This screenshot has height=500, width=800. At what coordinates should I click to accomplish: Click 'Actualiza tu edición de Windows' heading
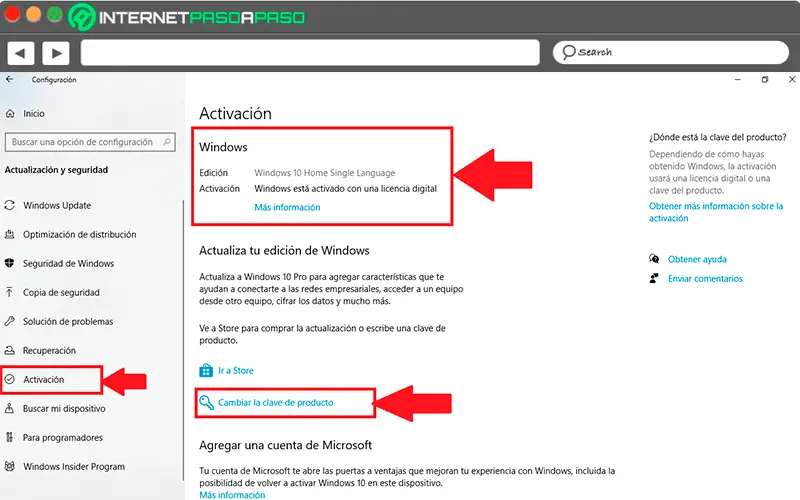tap(284, 251)
